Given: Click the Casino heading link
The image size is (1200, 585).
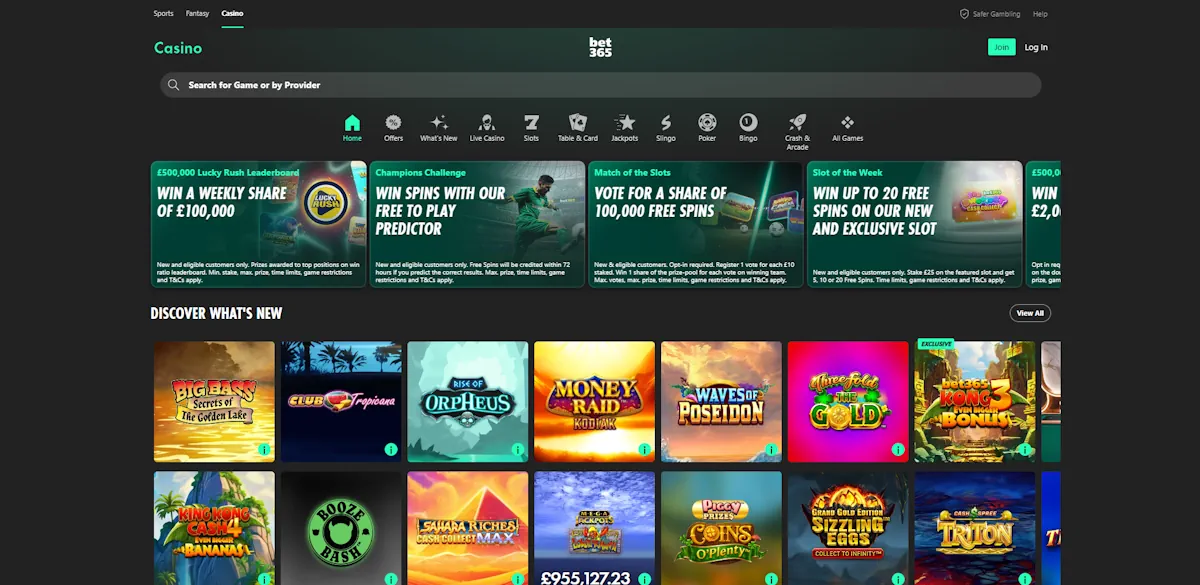Looking at the screenshot, I should (178, 48).
